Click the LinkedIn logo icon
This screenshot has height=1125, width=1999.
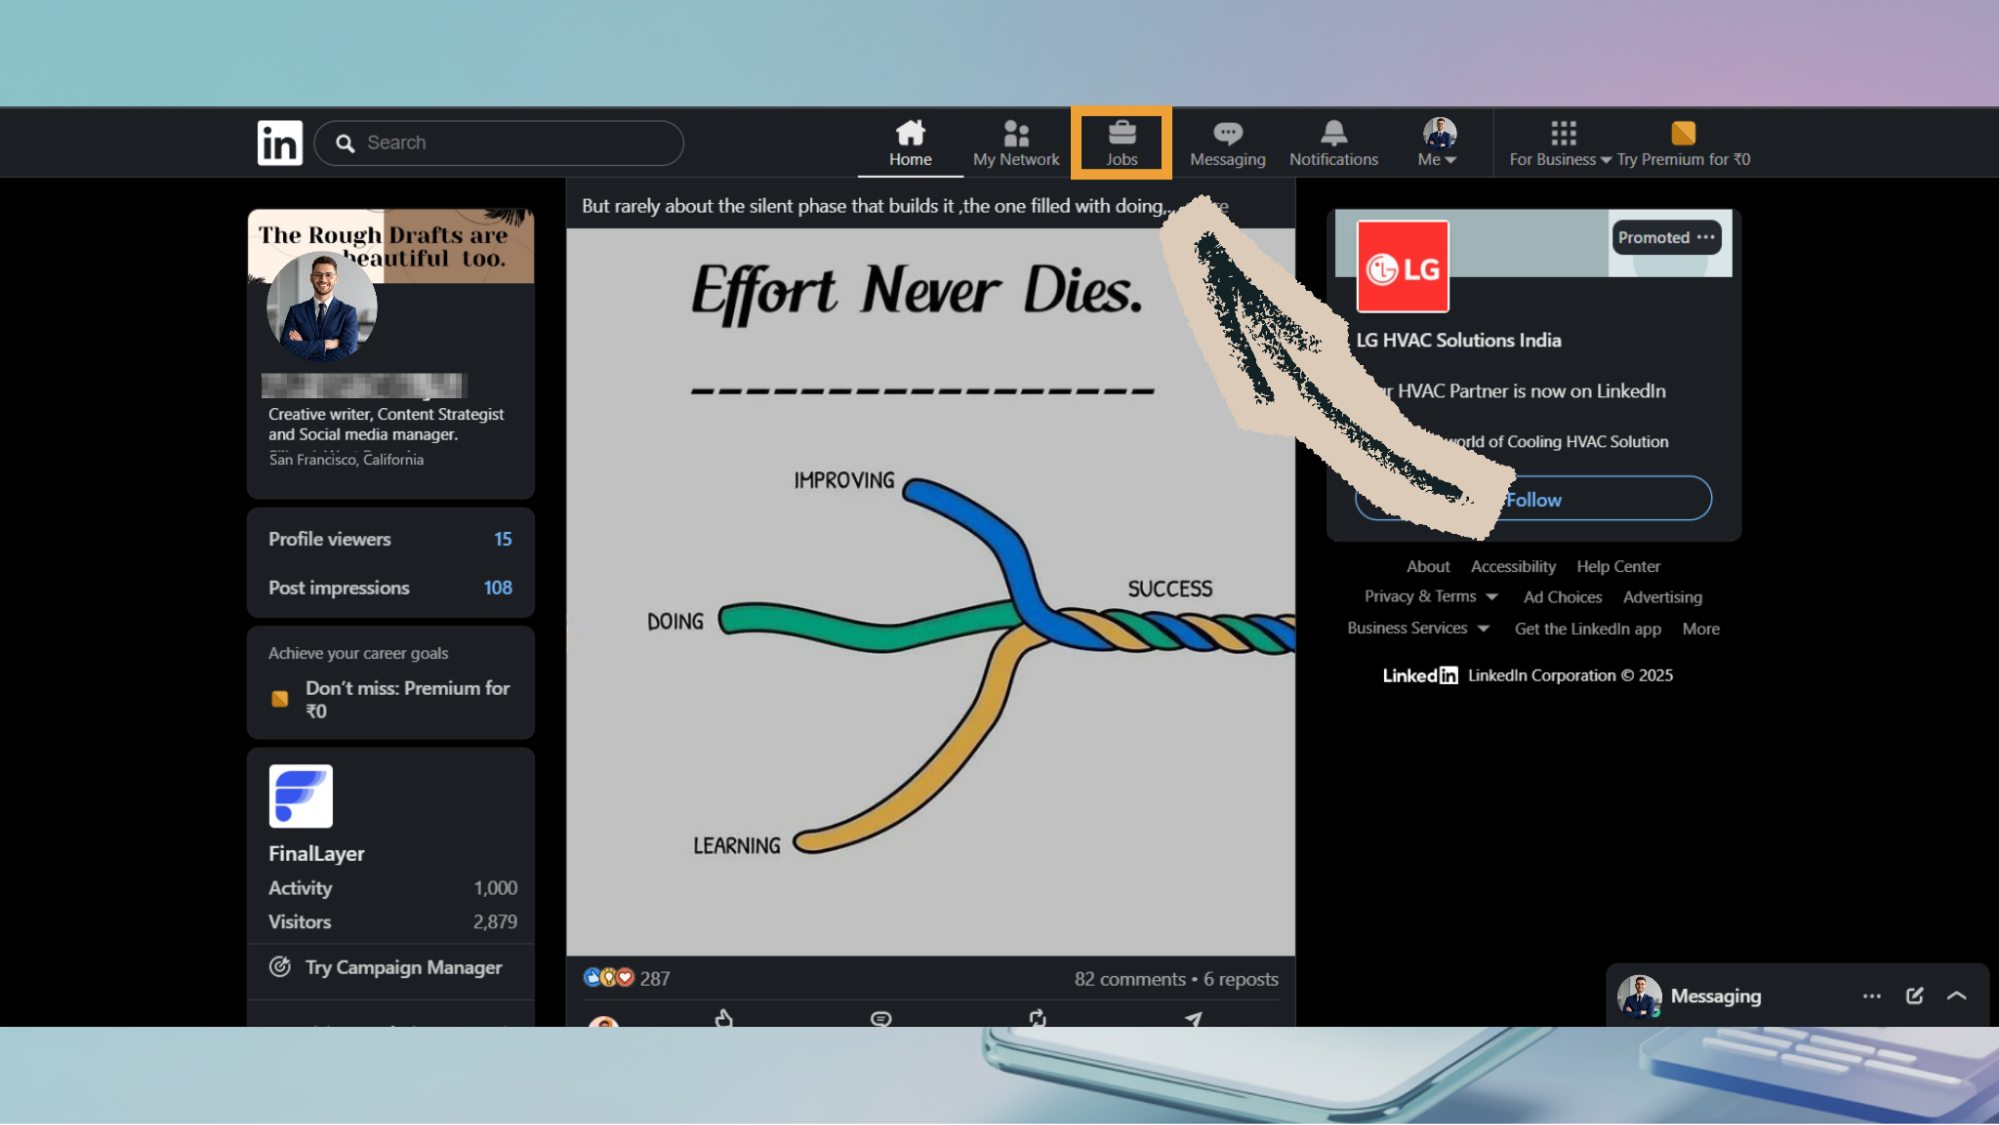(279, 143)
